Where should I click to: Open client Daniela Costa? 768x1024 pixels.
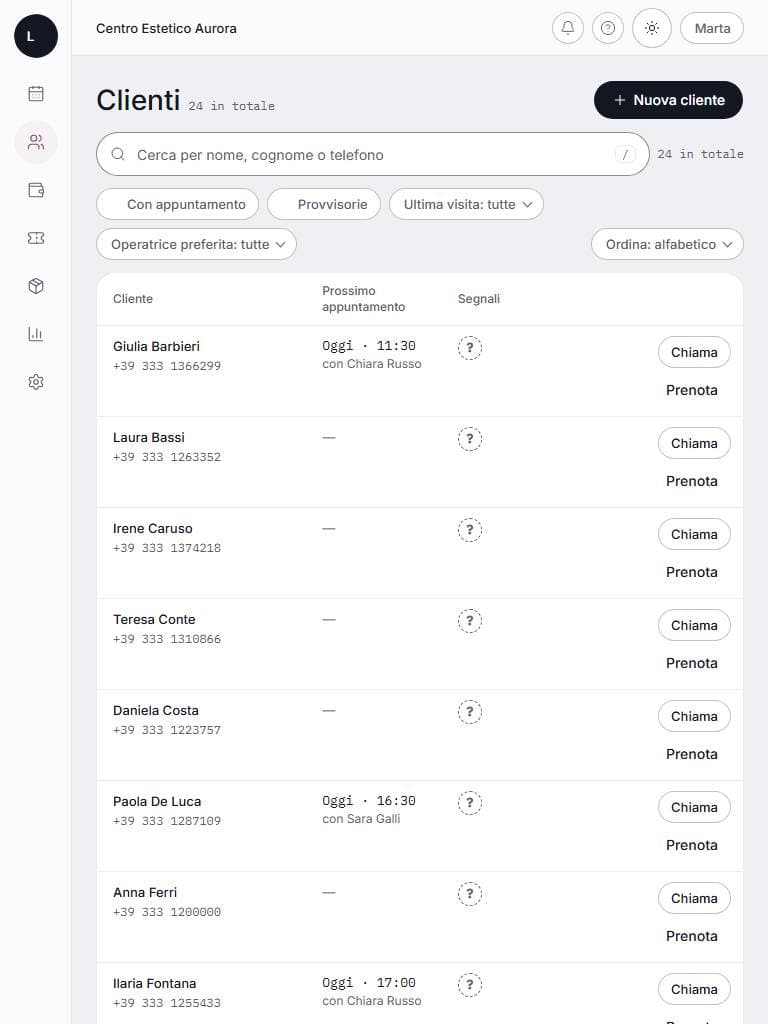click(155, 711)
